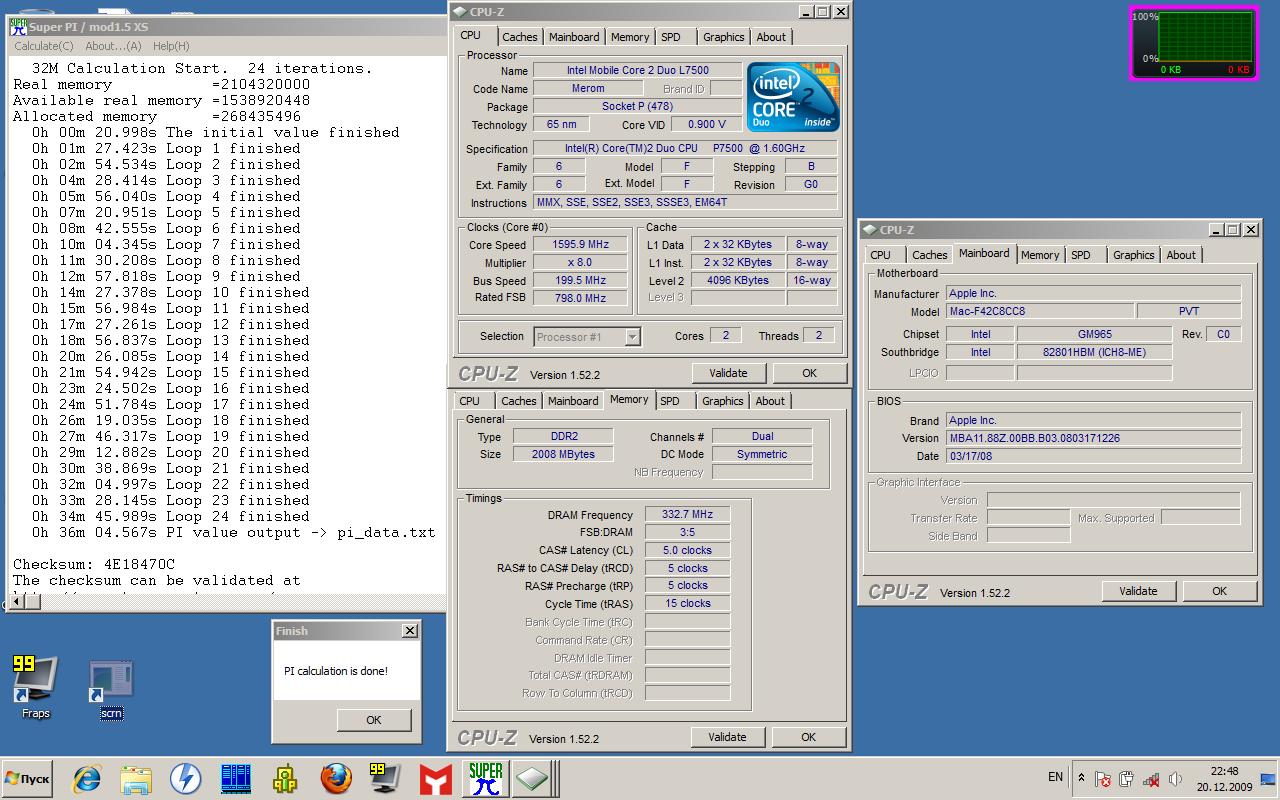Image resolution: width=1280 pixels, height=800 pixels.
Task: Click Validate in the right CPU-Z Mainboard window
Action: (x=1138, y=591)
